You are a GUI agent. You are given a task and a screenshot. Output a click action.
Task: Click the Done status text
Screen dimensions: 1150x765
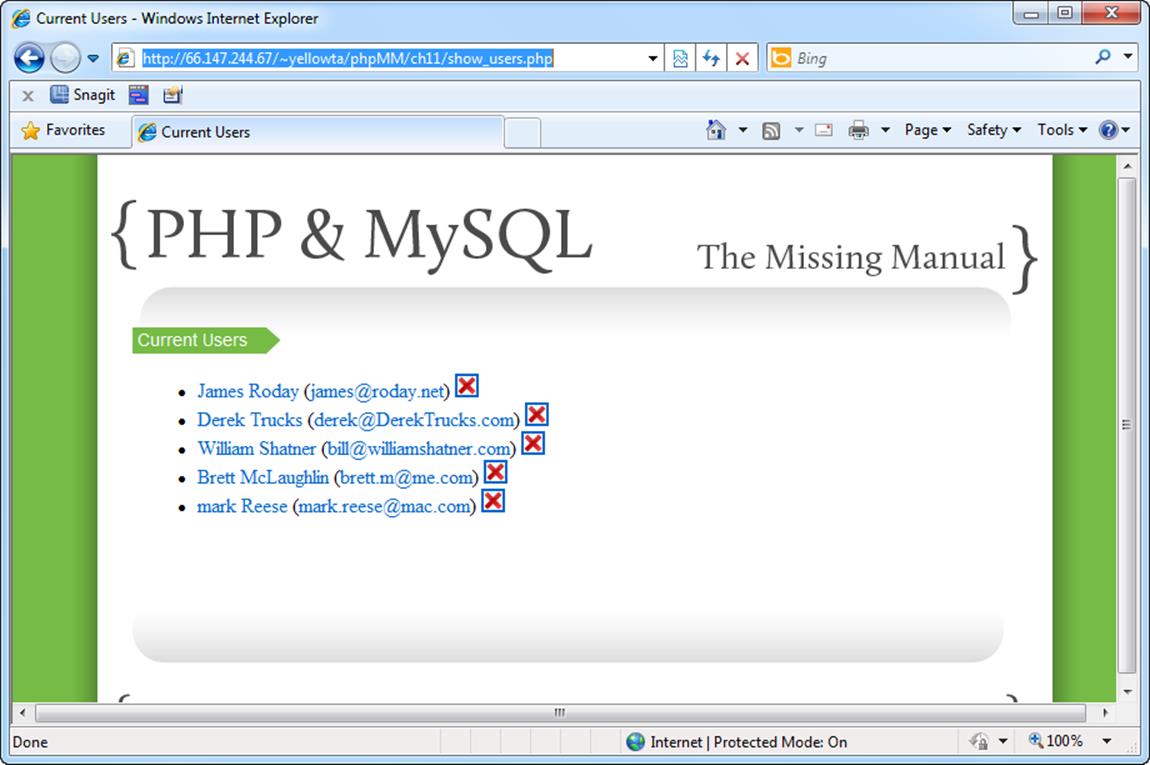point(30,742)
